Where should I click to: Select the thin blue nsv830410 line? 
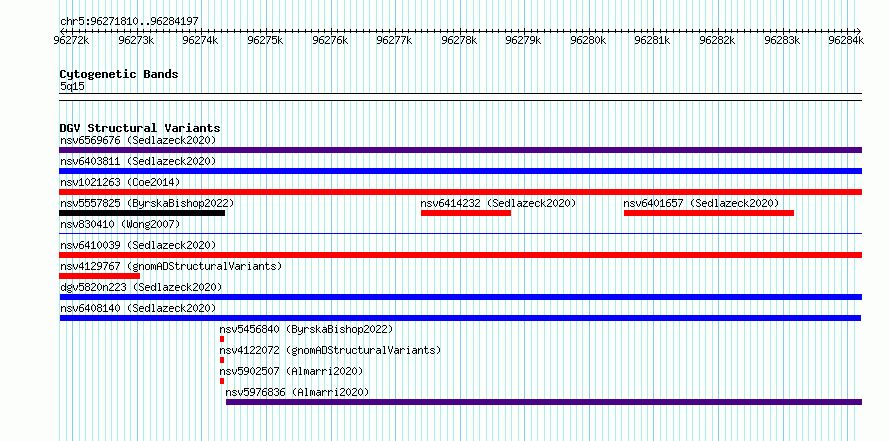click(460, 233)
